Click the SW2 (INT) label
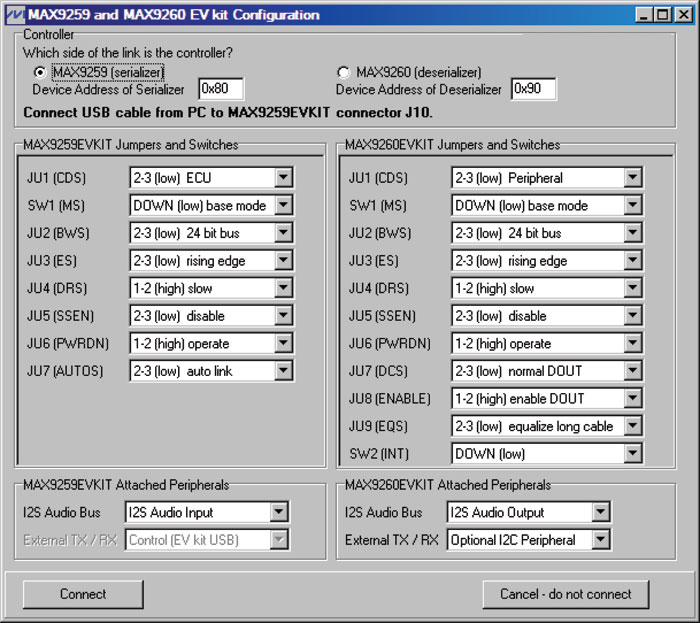This screenshot has height=623, width=700. [x=379, y=454]
